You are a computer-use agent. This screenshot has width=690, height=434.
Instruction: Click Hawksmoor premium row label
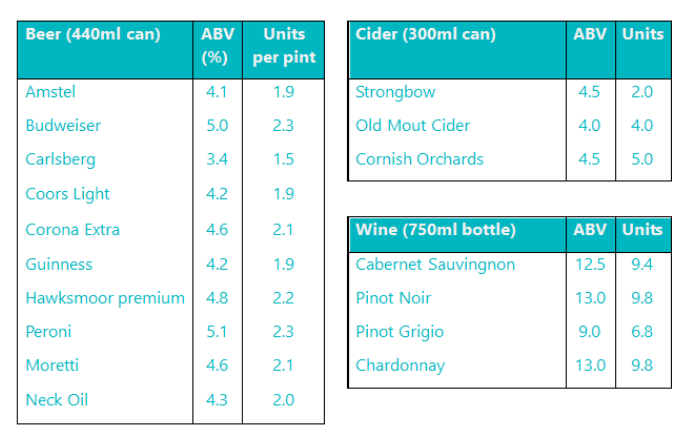pyautogui.click(x=105, y=298)
